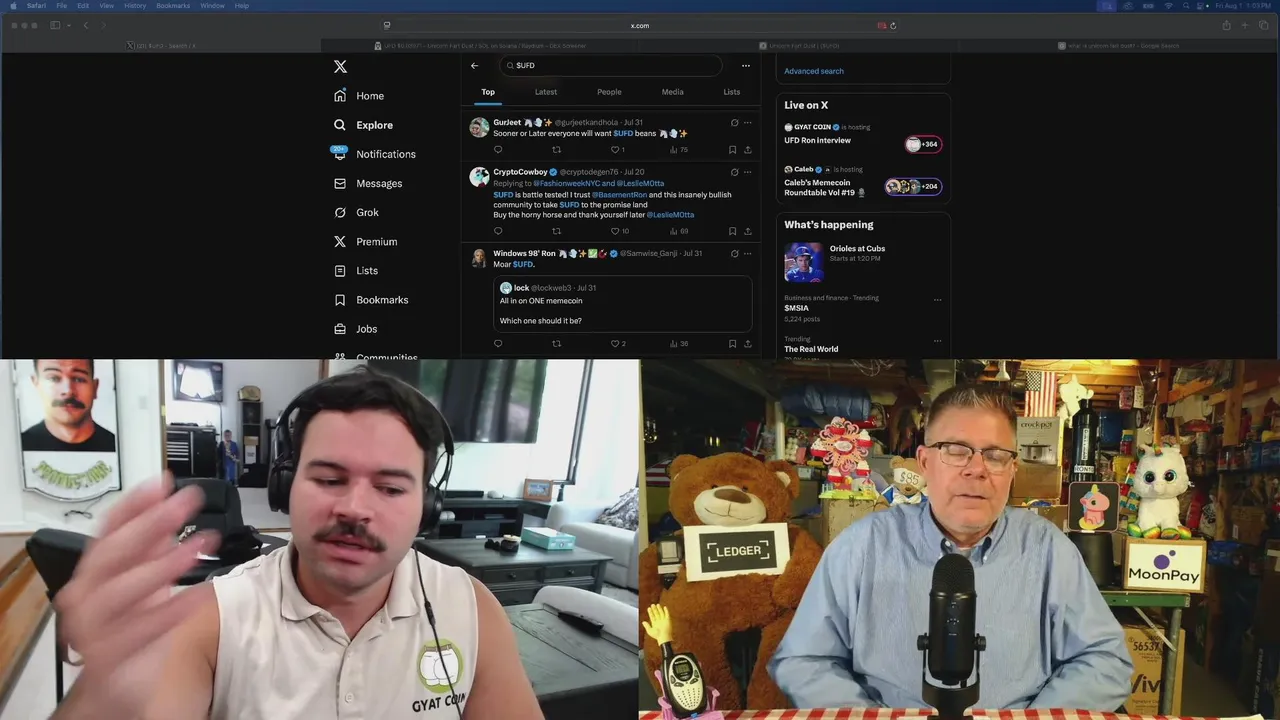Open the Home icon in X sidebar

click(x=340, y=96)
